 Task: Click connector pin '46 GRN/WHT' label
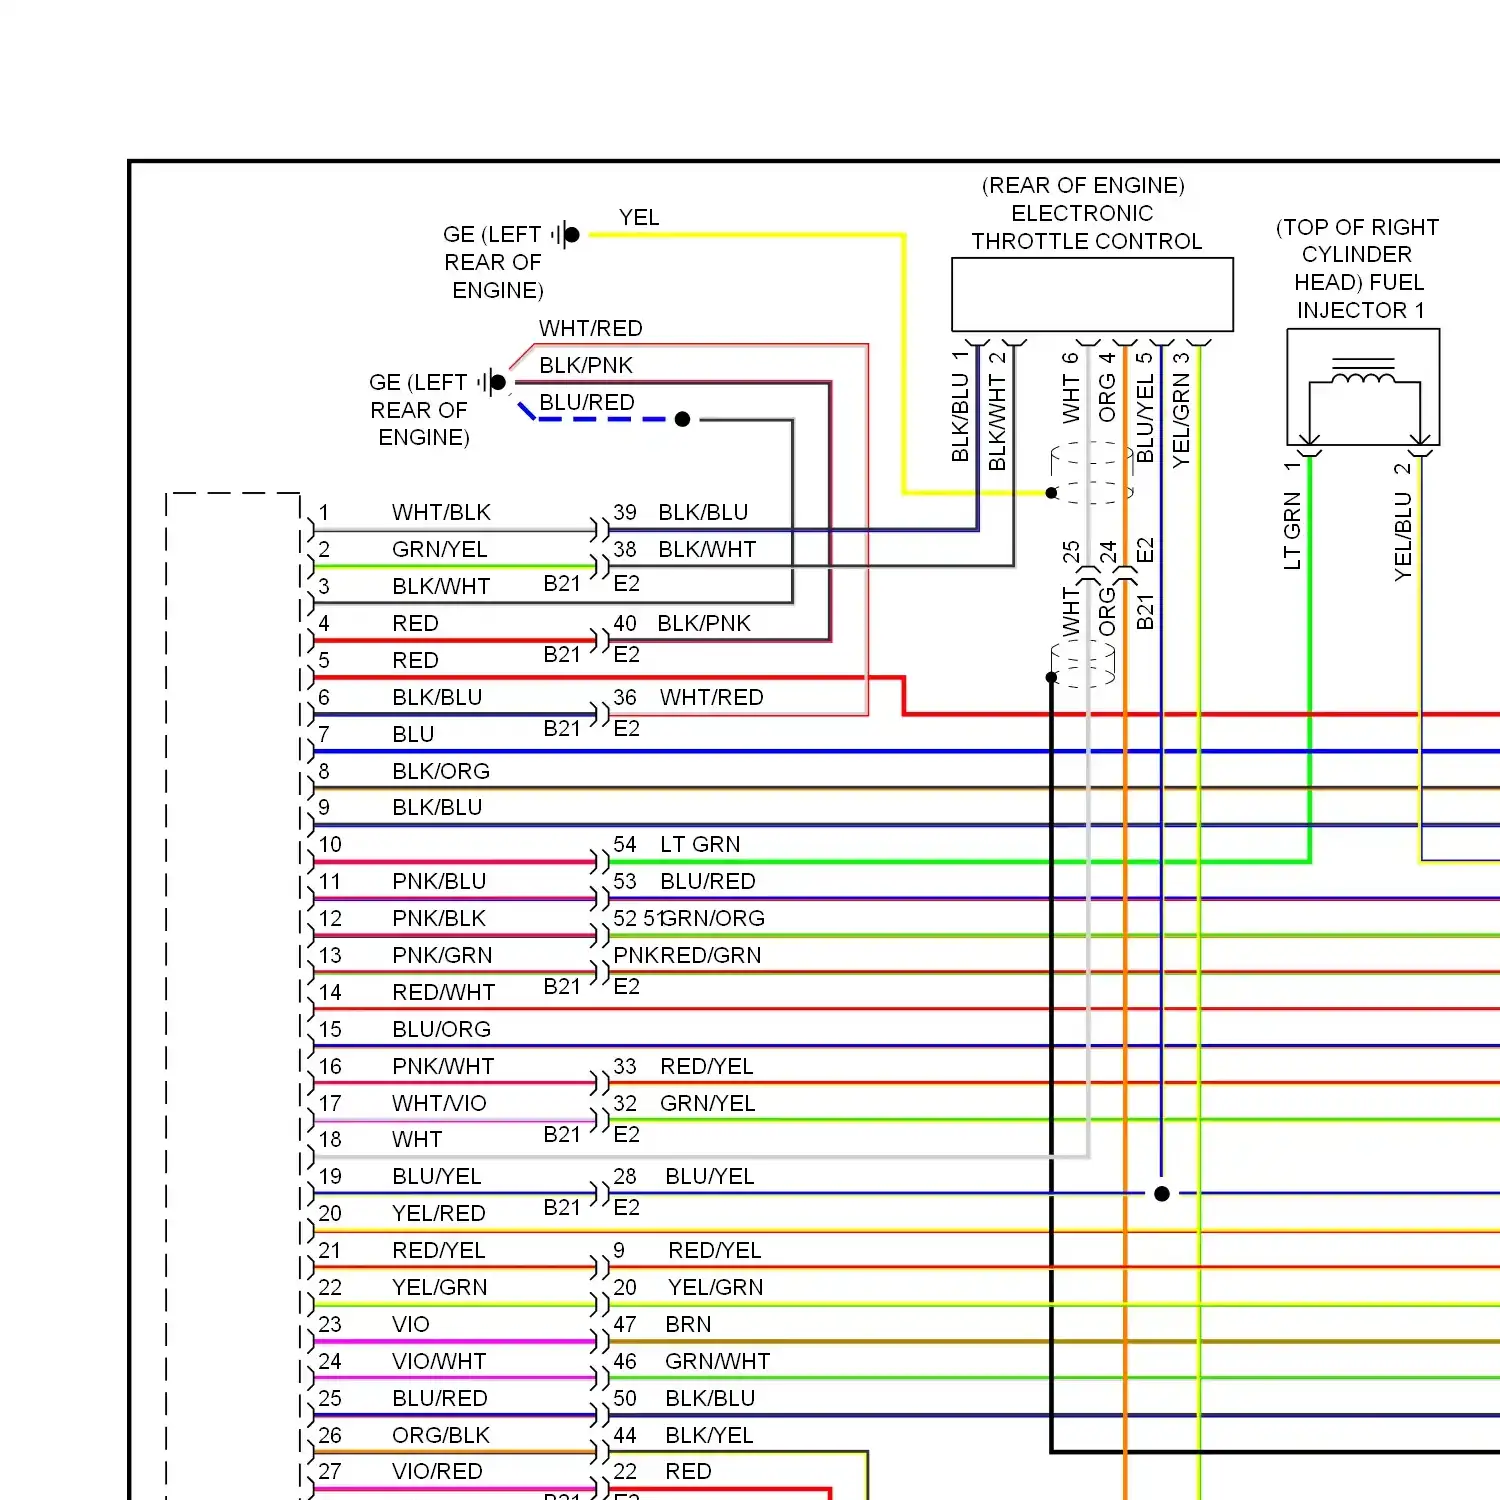click(692, 1361)
